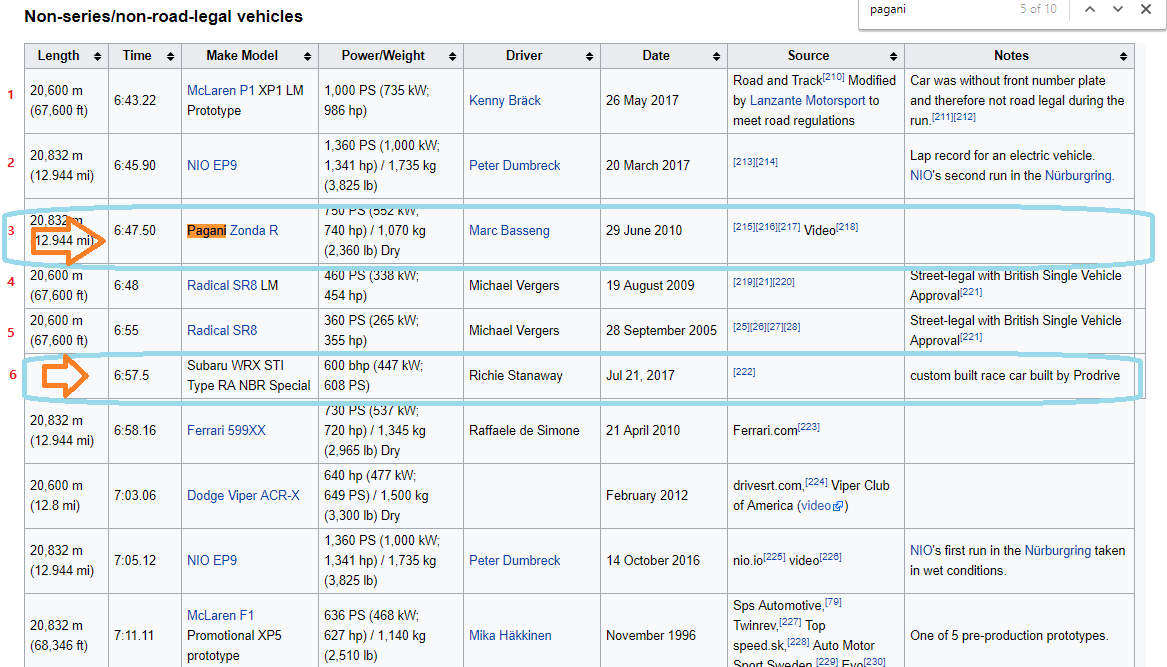This screenshot has width=1167, height=667.
Task: Sort by Power/Weight column arrows
Action: pos(453,57)
